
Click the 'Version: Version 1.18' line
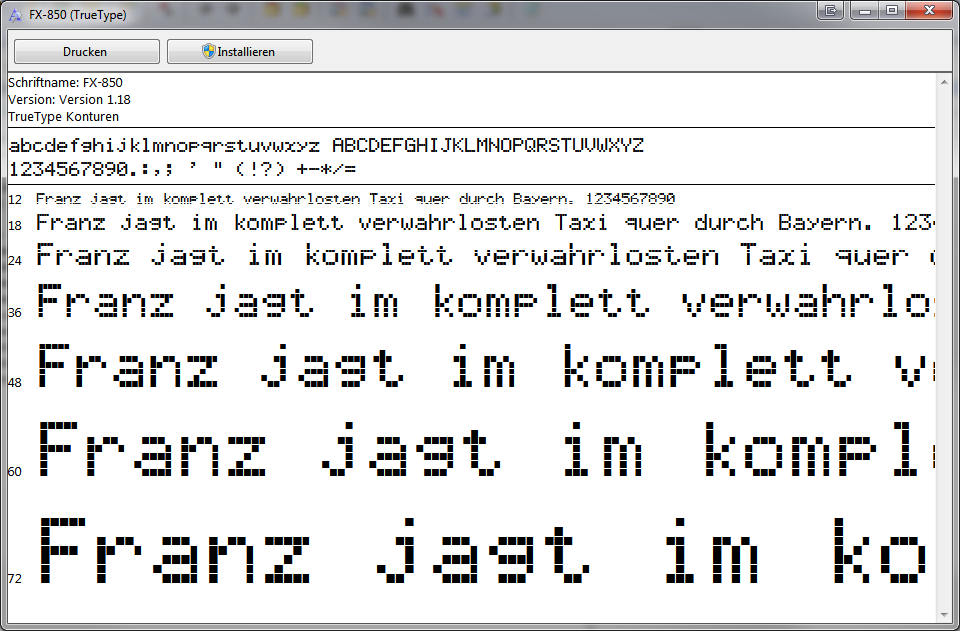[69, 99]
